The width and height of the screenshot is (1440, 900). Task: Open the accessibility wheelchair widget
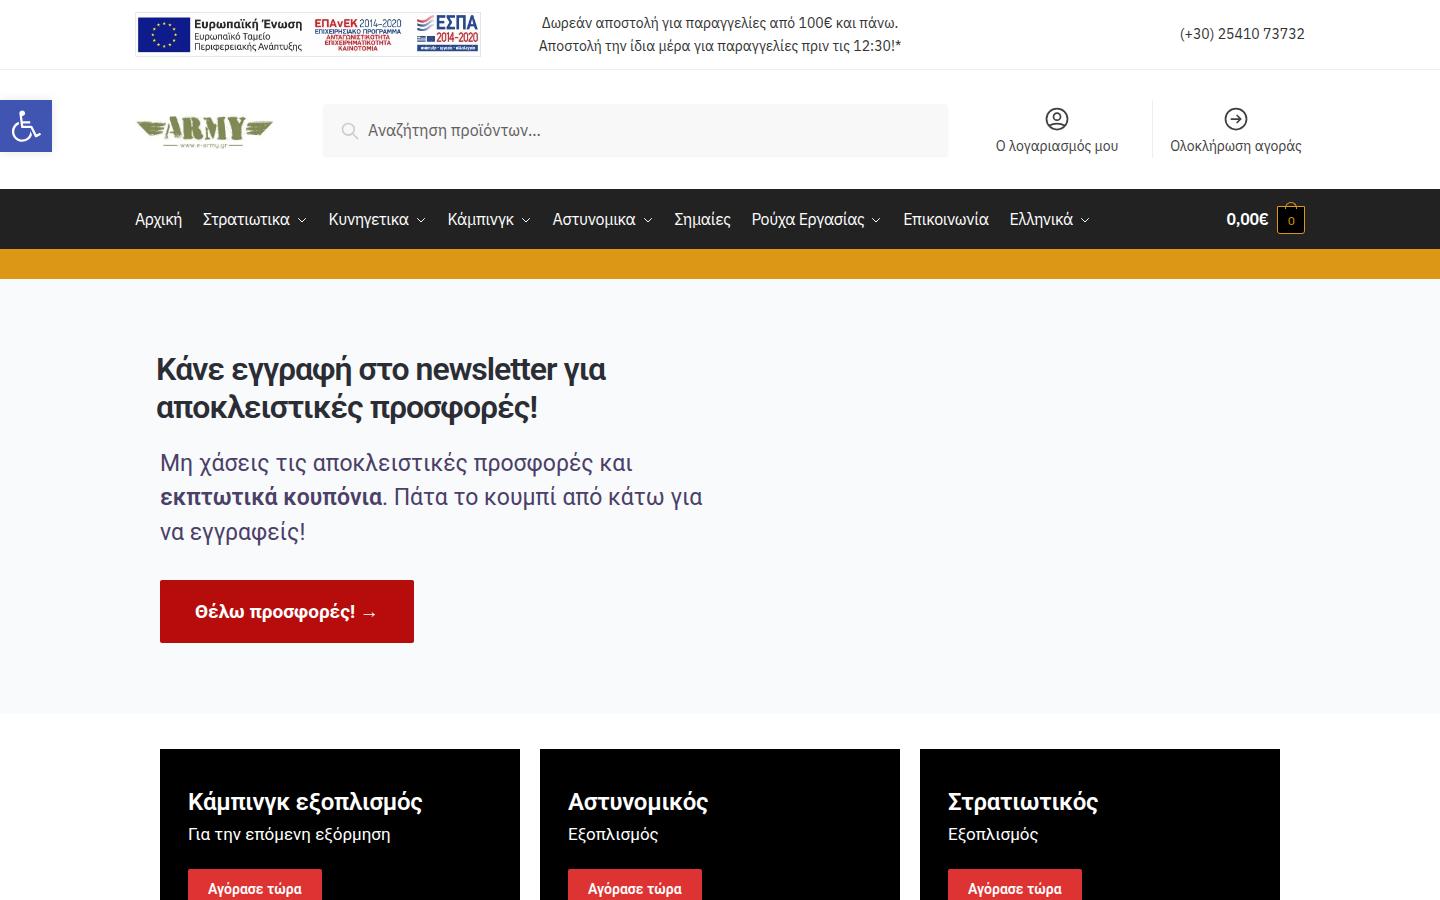26,126
